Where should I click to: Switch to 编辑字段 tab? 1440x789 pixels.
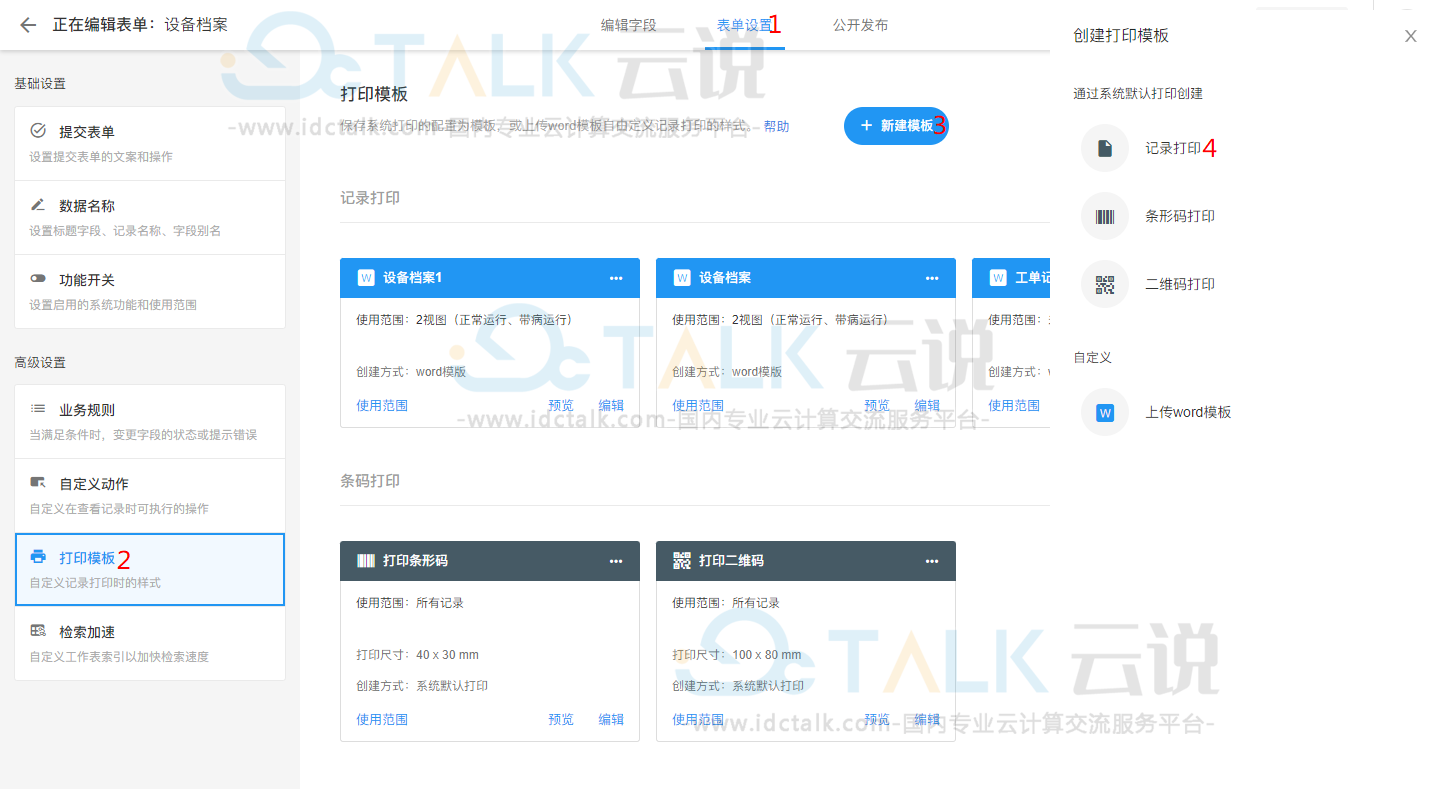(x=629, y=25)
